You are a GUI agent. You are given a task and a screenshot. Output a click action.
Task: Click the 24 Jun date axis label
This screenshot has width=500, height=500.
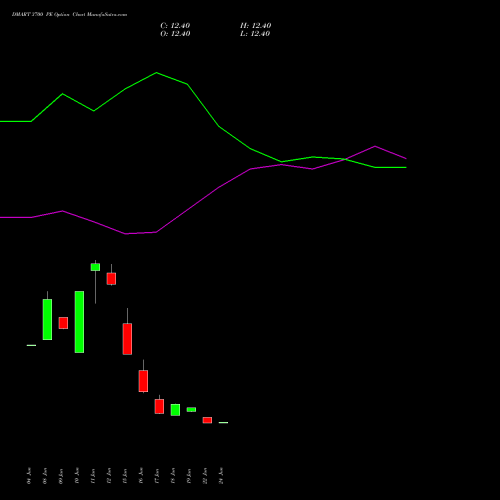[221, 476]
